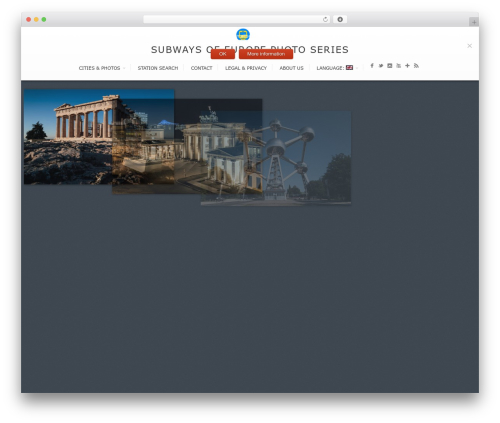
Task: Click the UK flag language icon
Action: tap(349, 68)
